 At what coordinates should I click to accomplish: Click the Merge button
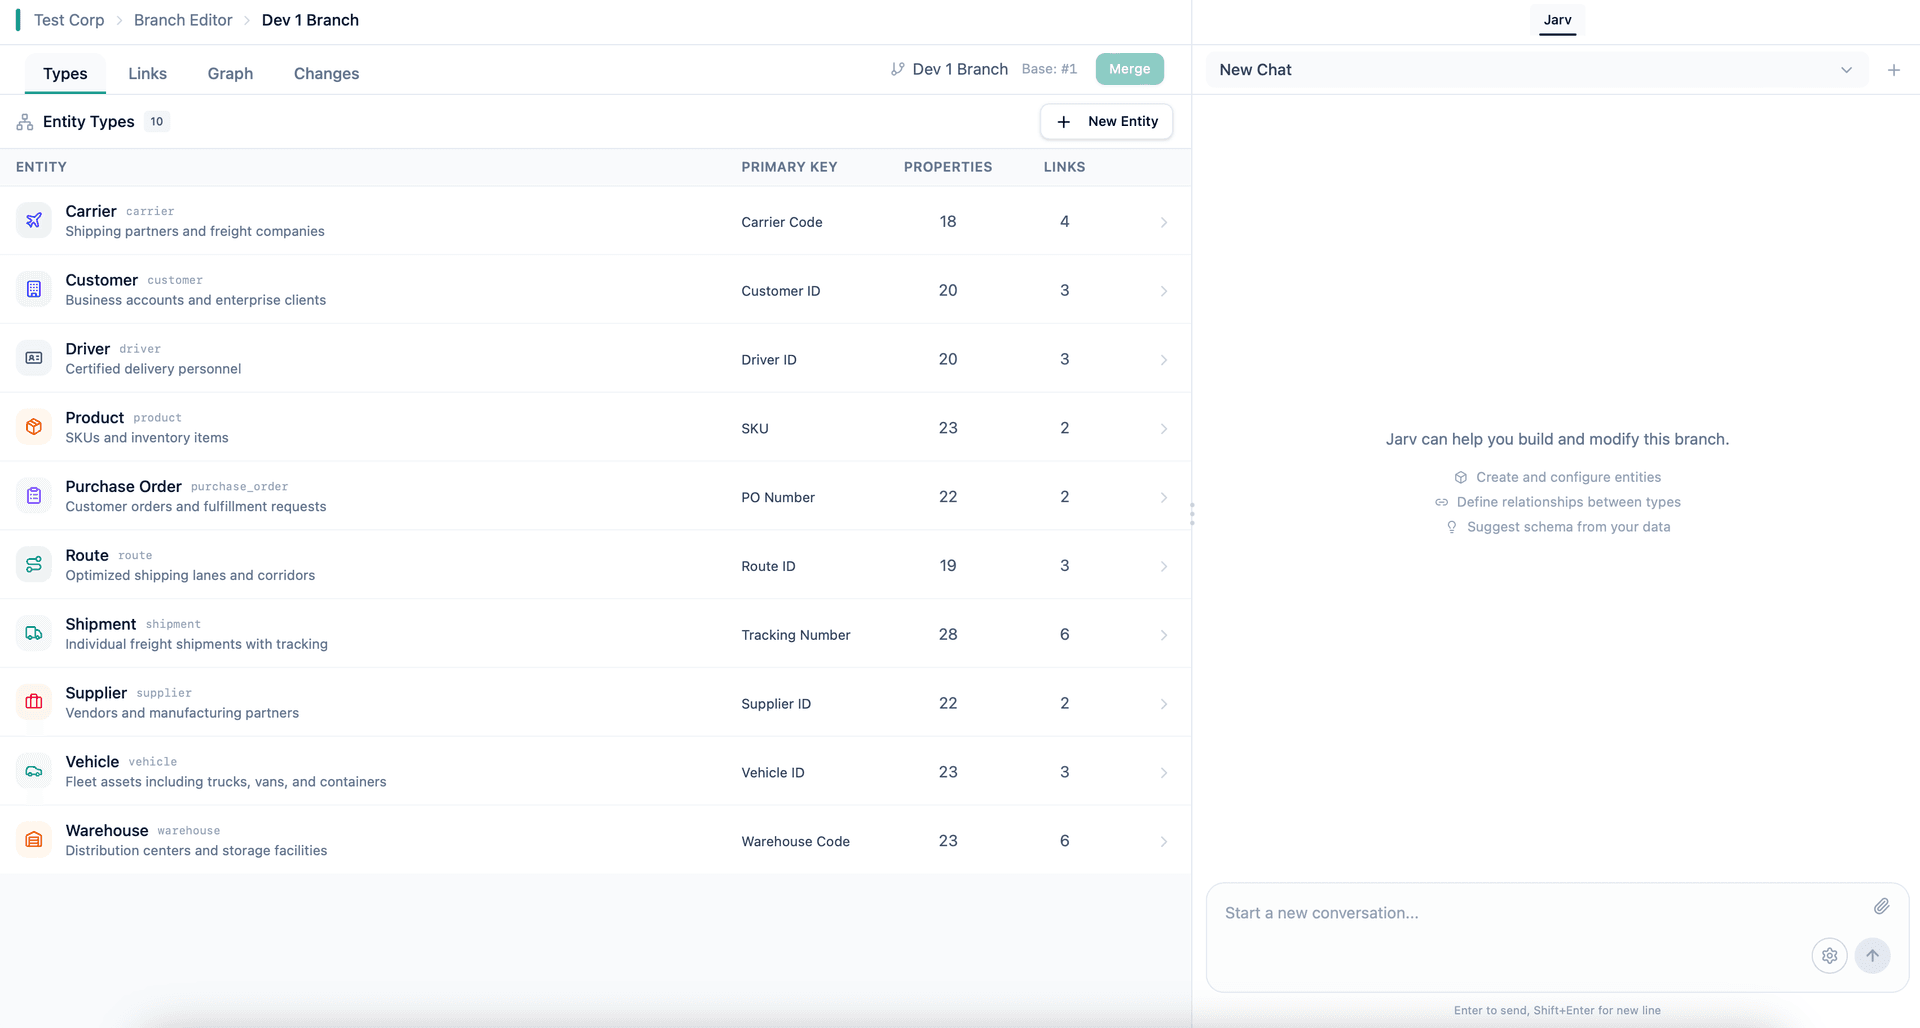pos(1129,69)
